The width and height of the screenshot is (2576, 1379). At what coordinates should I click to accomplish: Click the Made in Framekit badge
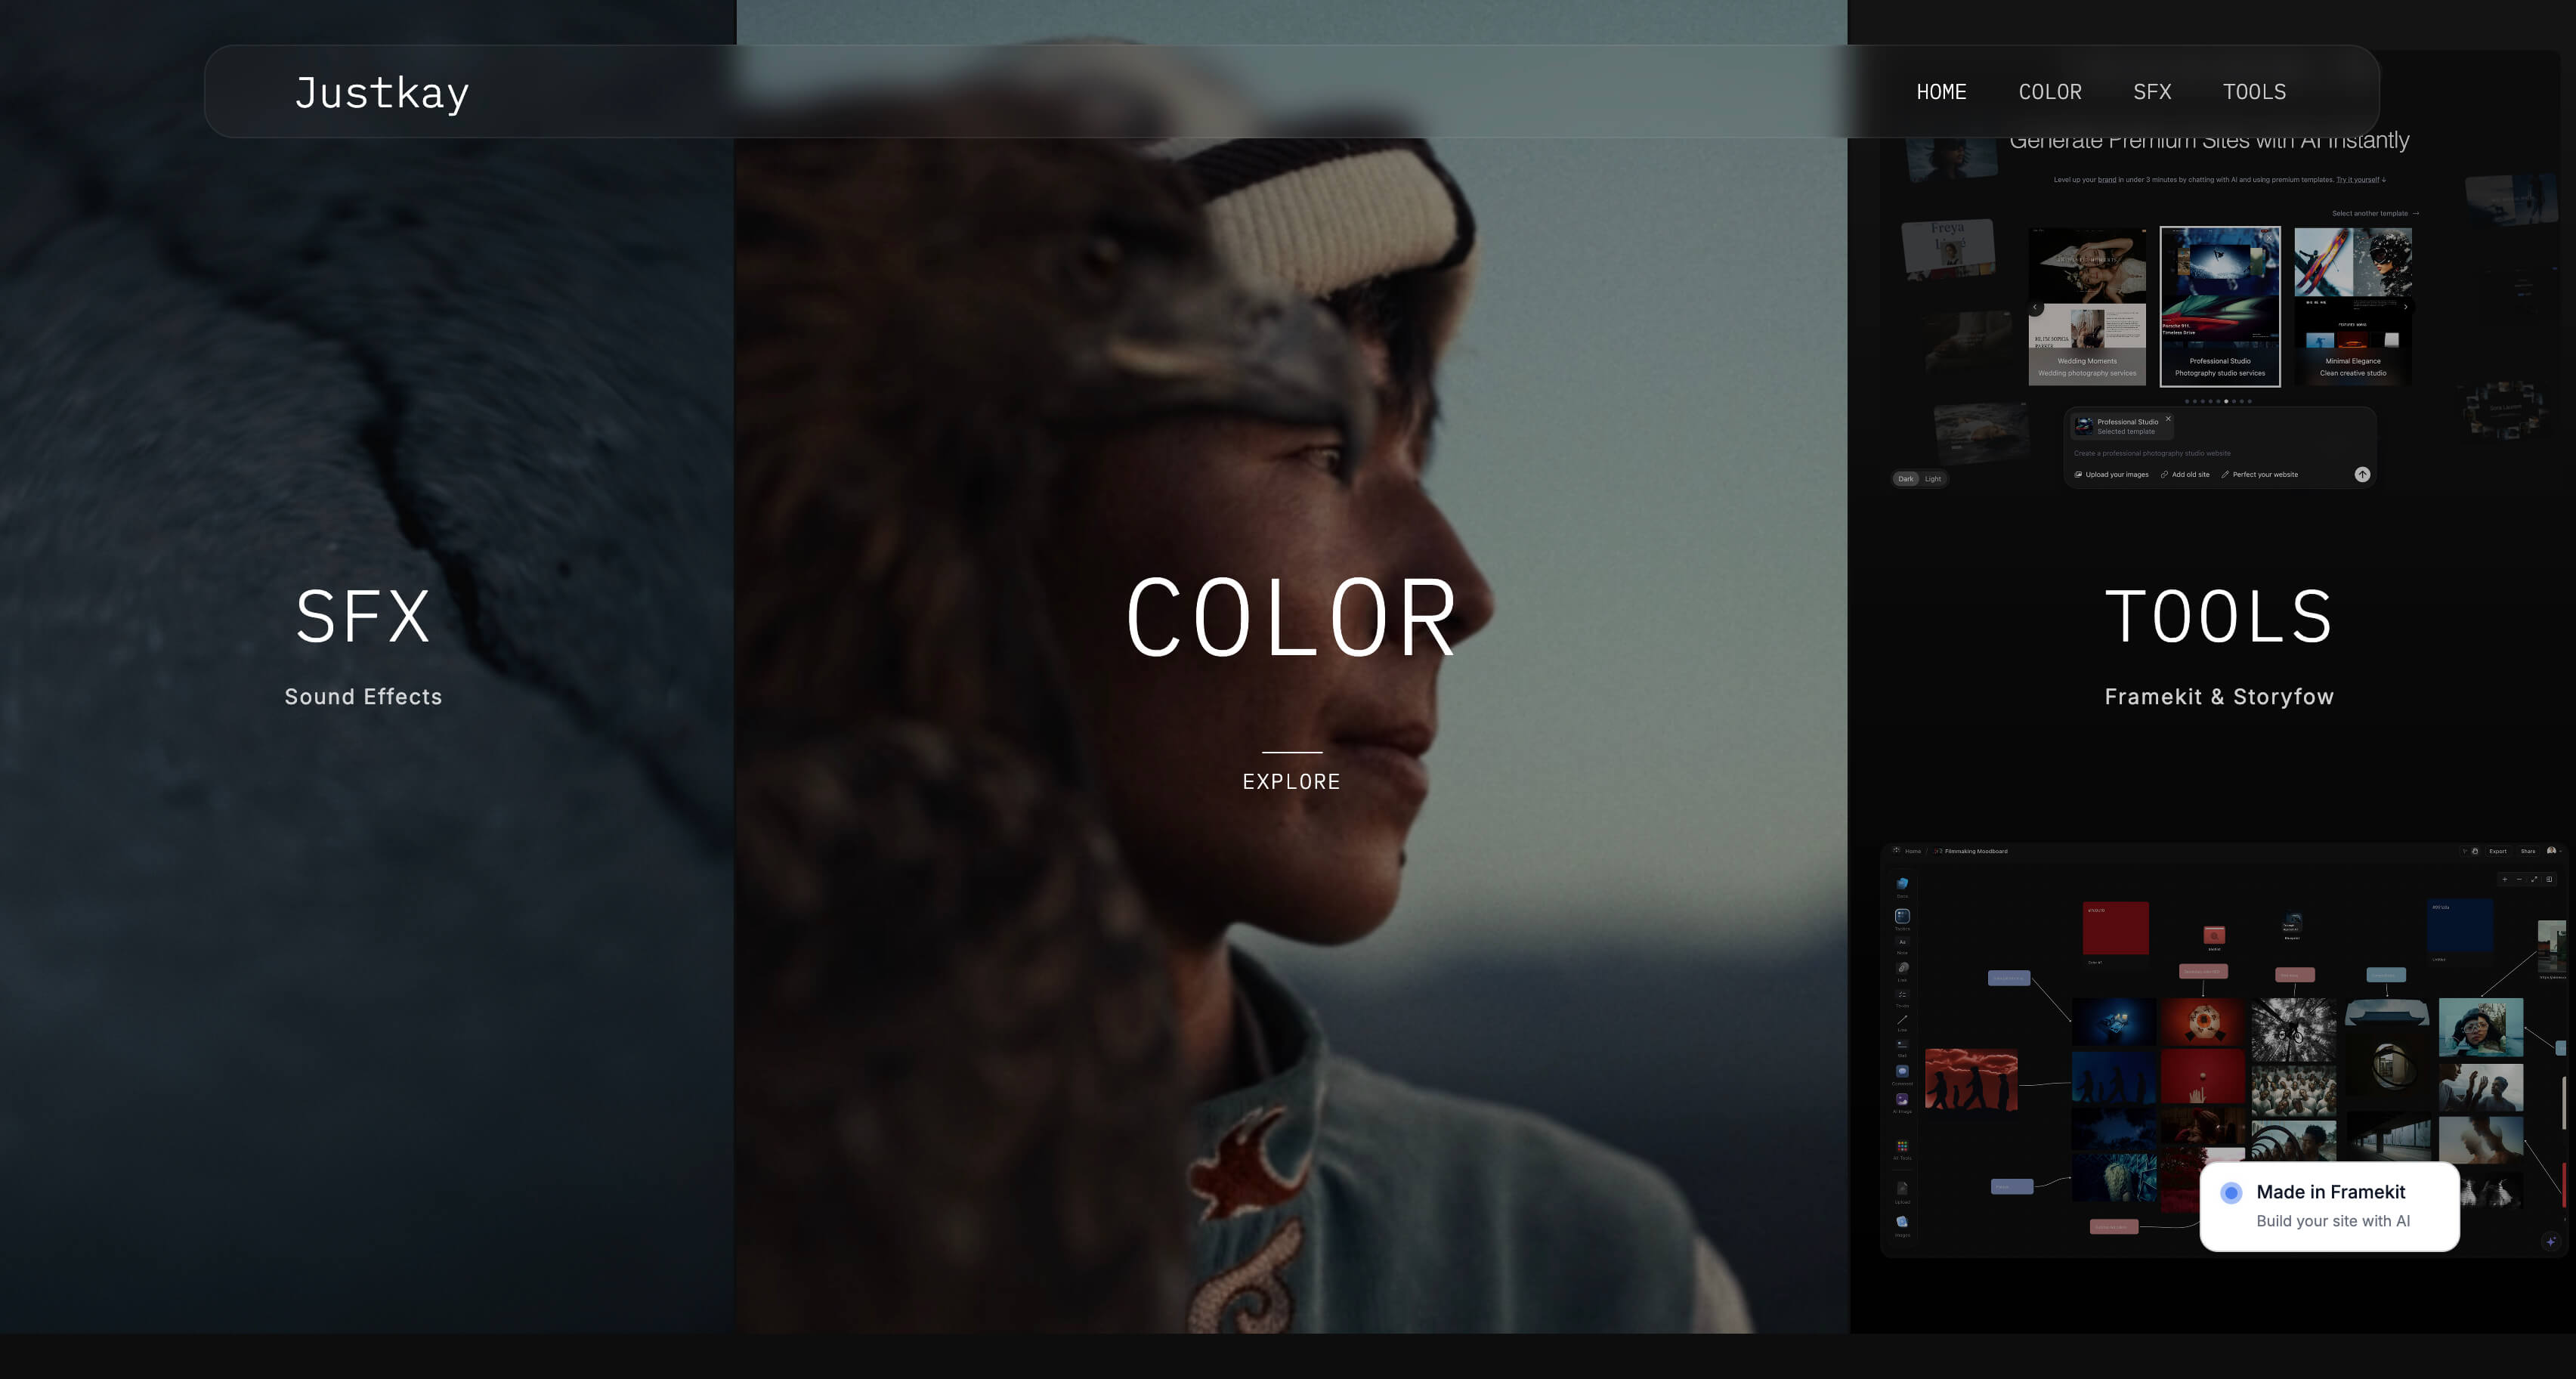[x=2329, y=1206]
